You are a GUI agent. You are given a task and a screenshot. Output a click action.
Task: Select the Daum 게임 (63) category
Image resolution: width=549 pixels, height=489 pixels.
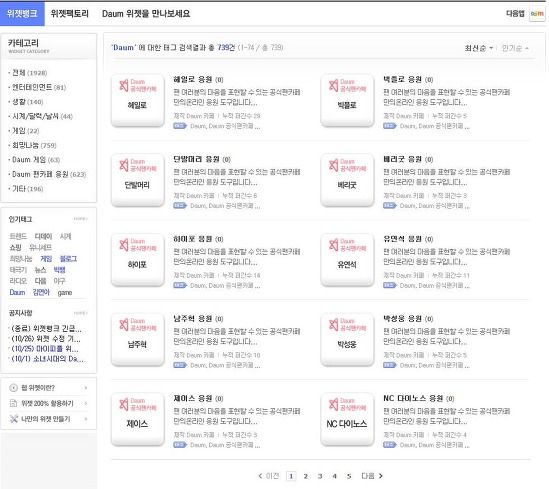pos(36,160)
